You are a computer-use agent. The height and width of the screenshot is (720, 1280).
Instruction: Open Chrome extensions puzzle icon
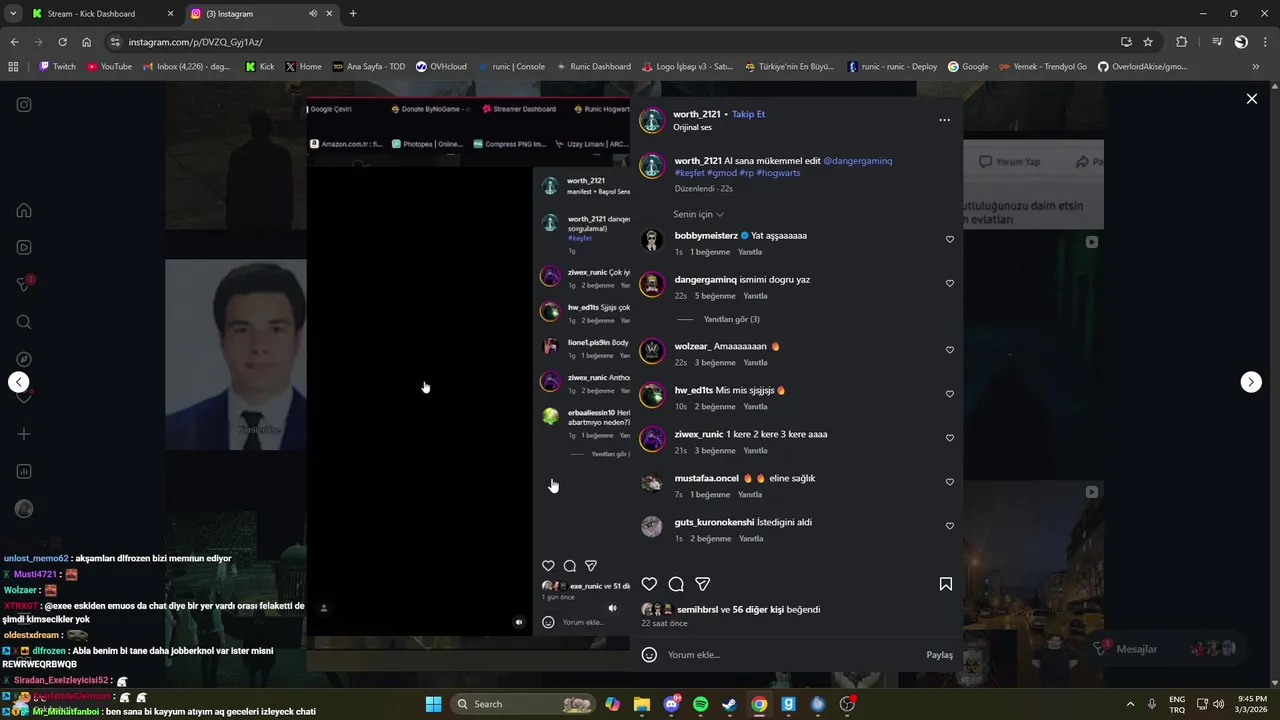(1182, 42)
